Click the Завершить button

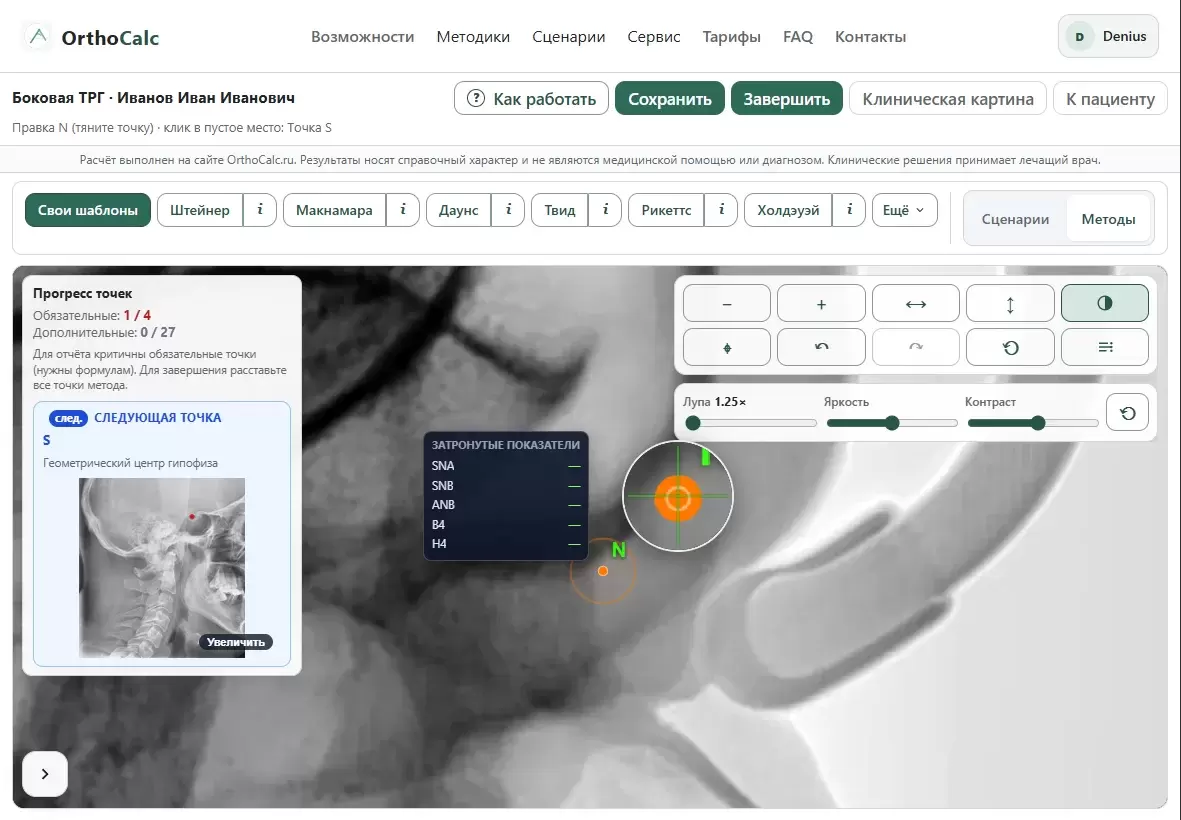(786, 99)
